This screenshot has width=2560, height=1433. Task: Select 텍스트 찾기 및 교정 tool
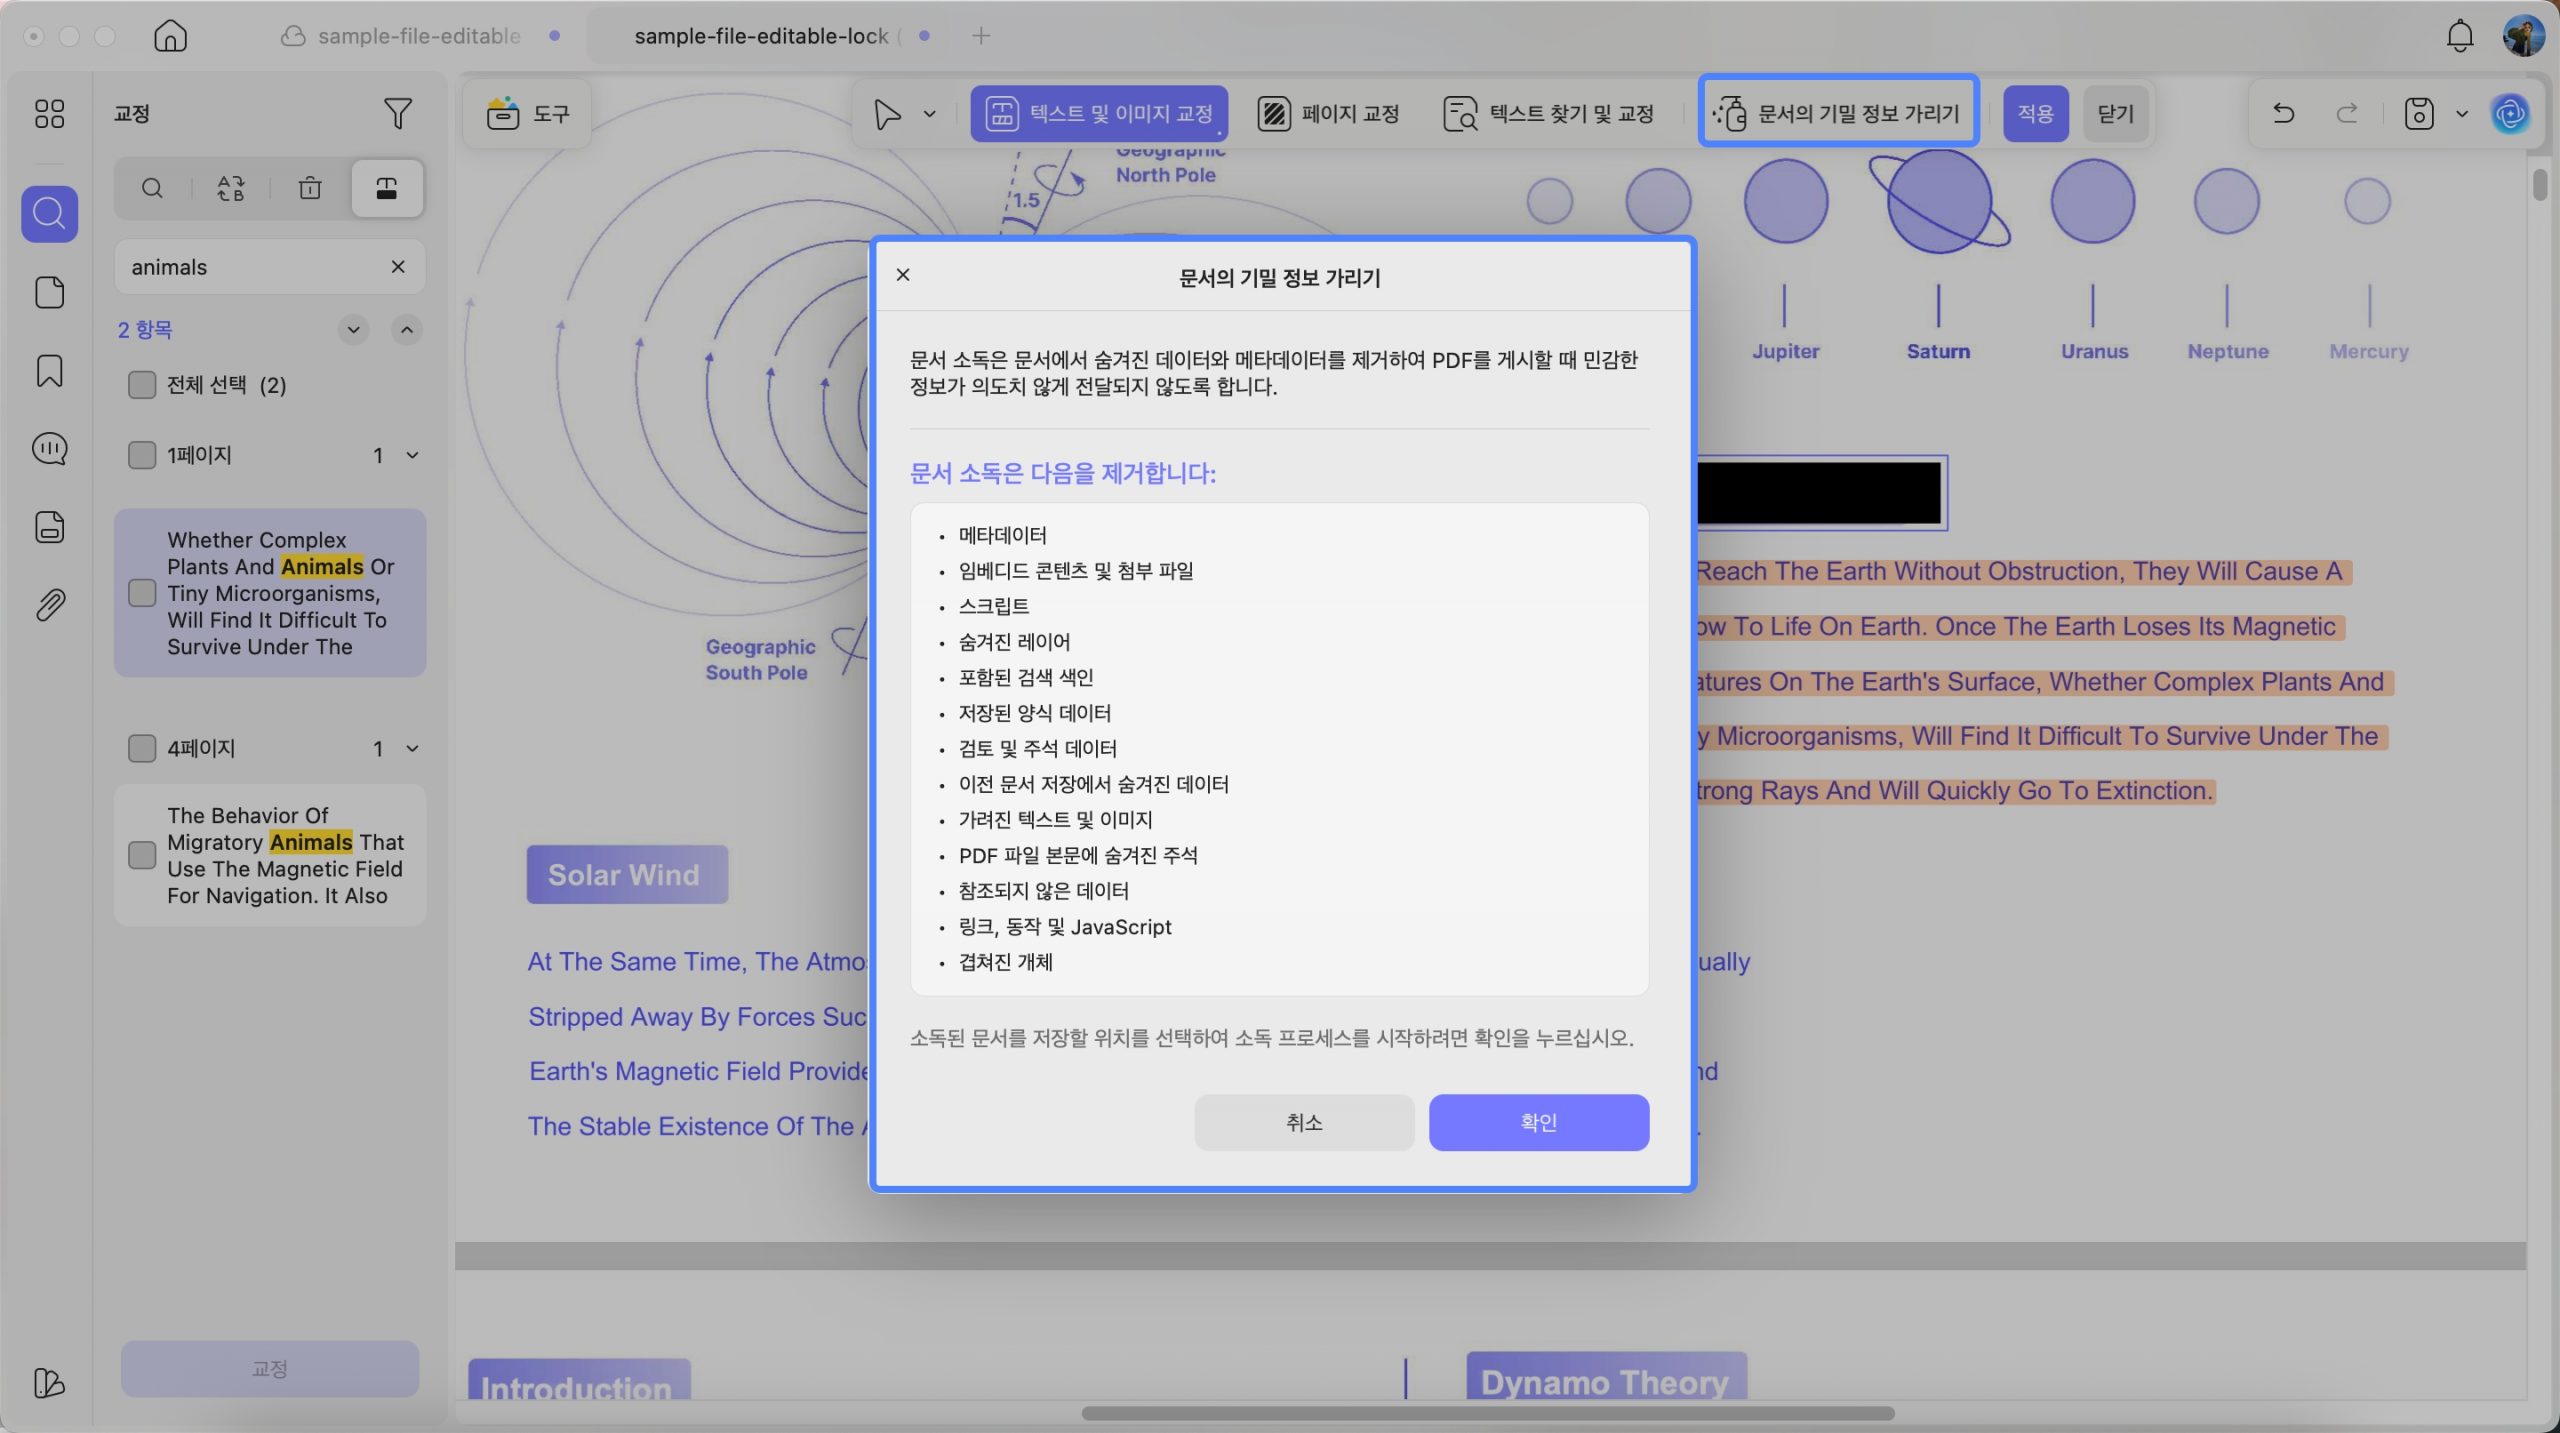(x=1549, y=113)
